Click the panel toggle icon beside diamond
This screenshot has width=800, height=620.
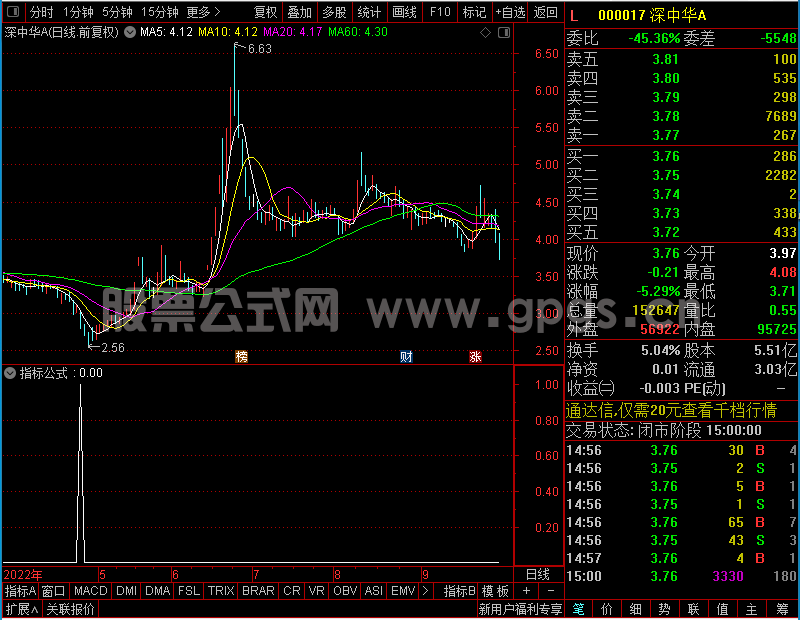[504, 33]
